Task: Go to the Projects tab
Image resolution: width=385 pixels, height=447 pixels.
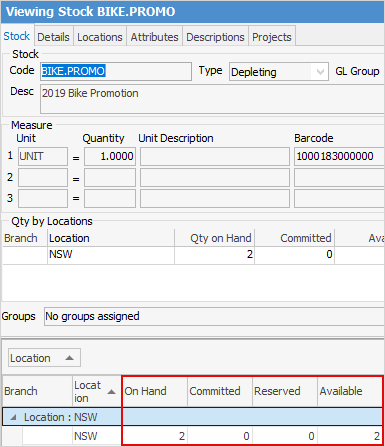Action: [x=272, y=37]
